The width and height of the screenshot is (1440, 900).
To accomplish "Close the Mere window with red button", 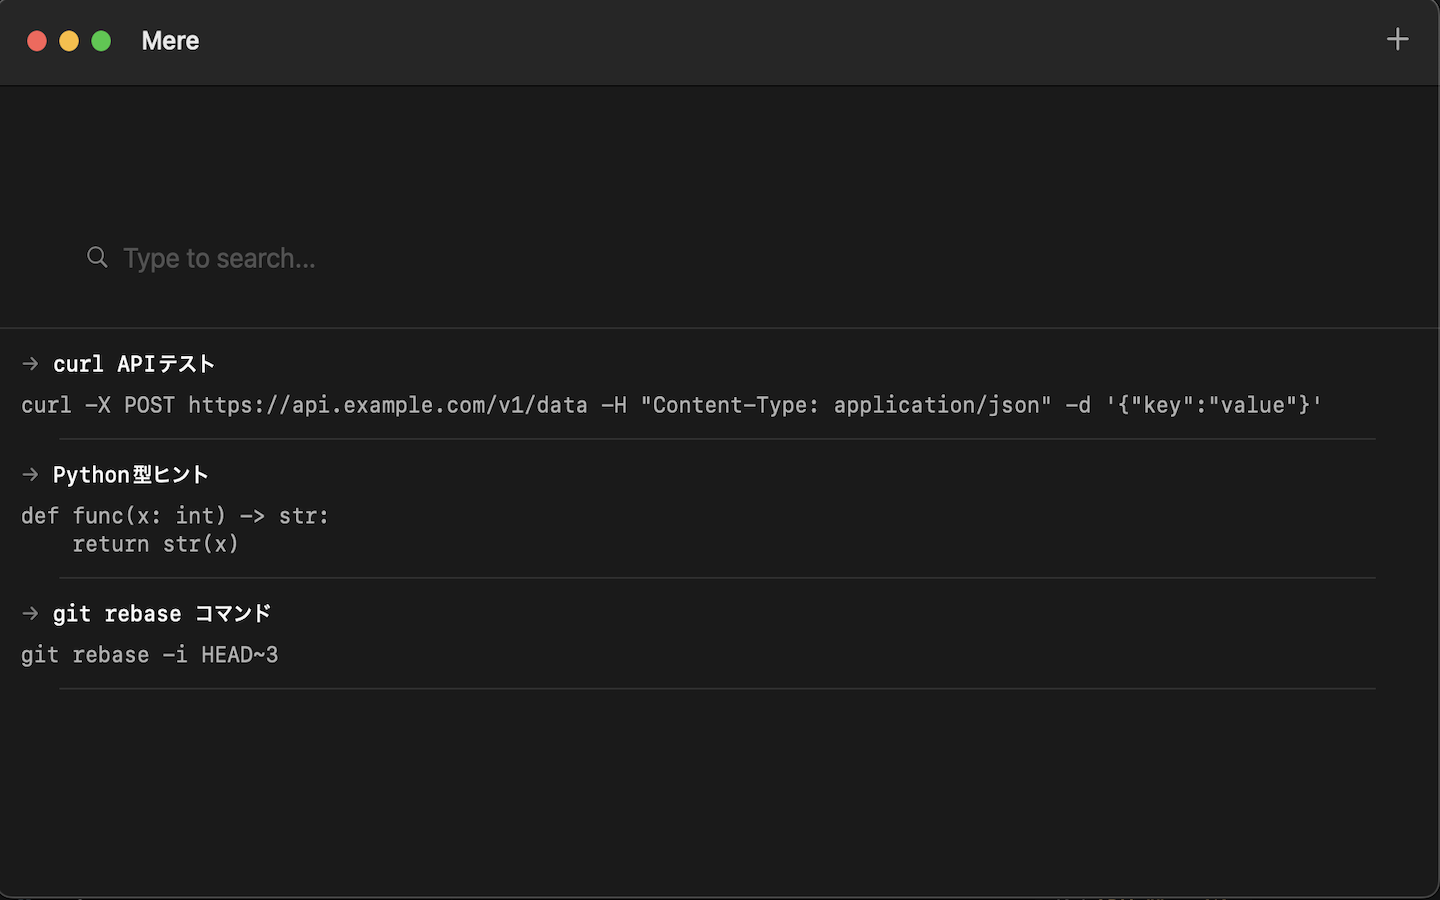I will tap(37, 41).
